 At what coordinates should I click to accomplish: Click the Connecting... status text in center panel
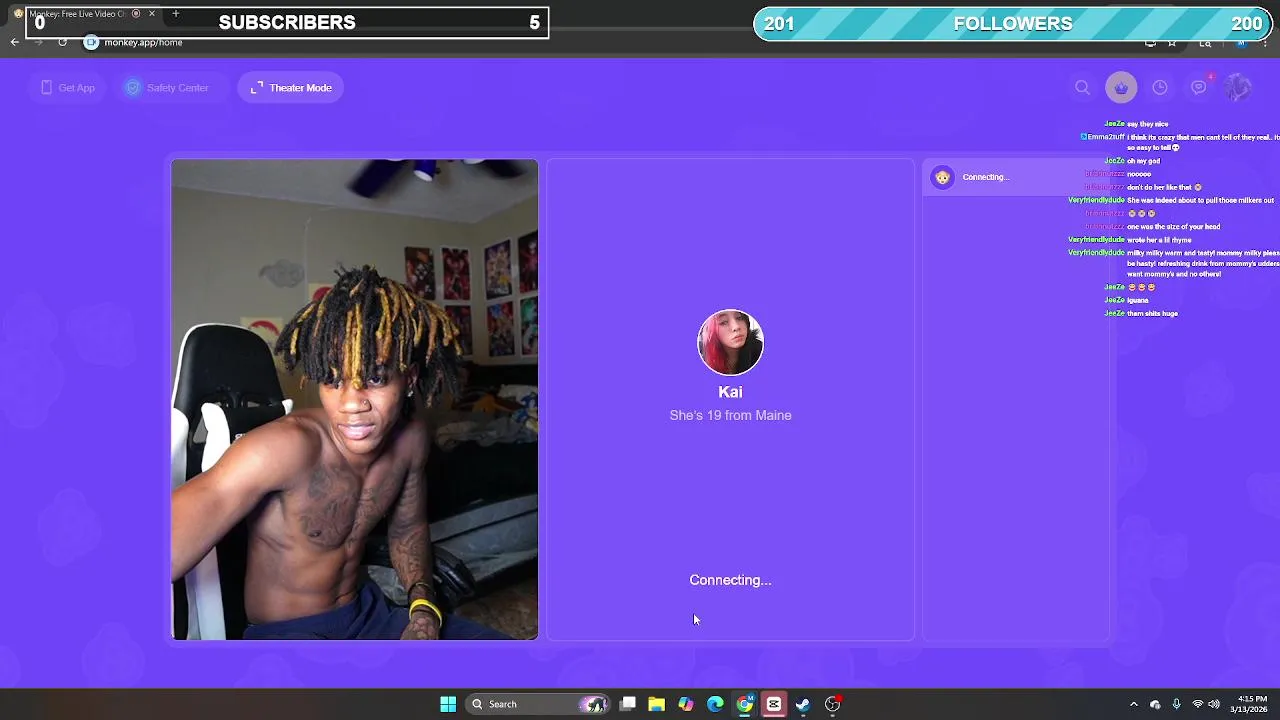(730, 580)
